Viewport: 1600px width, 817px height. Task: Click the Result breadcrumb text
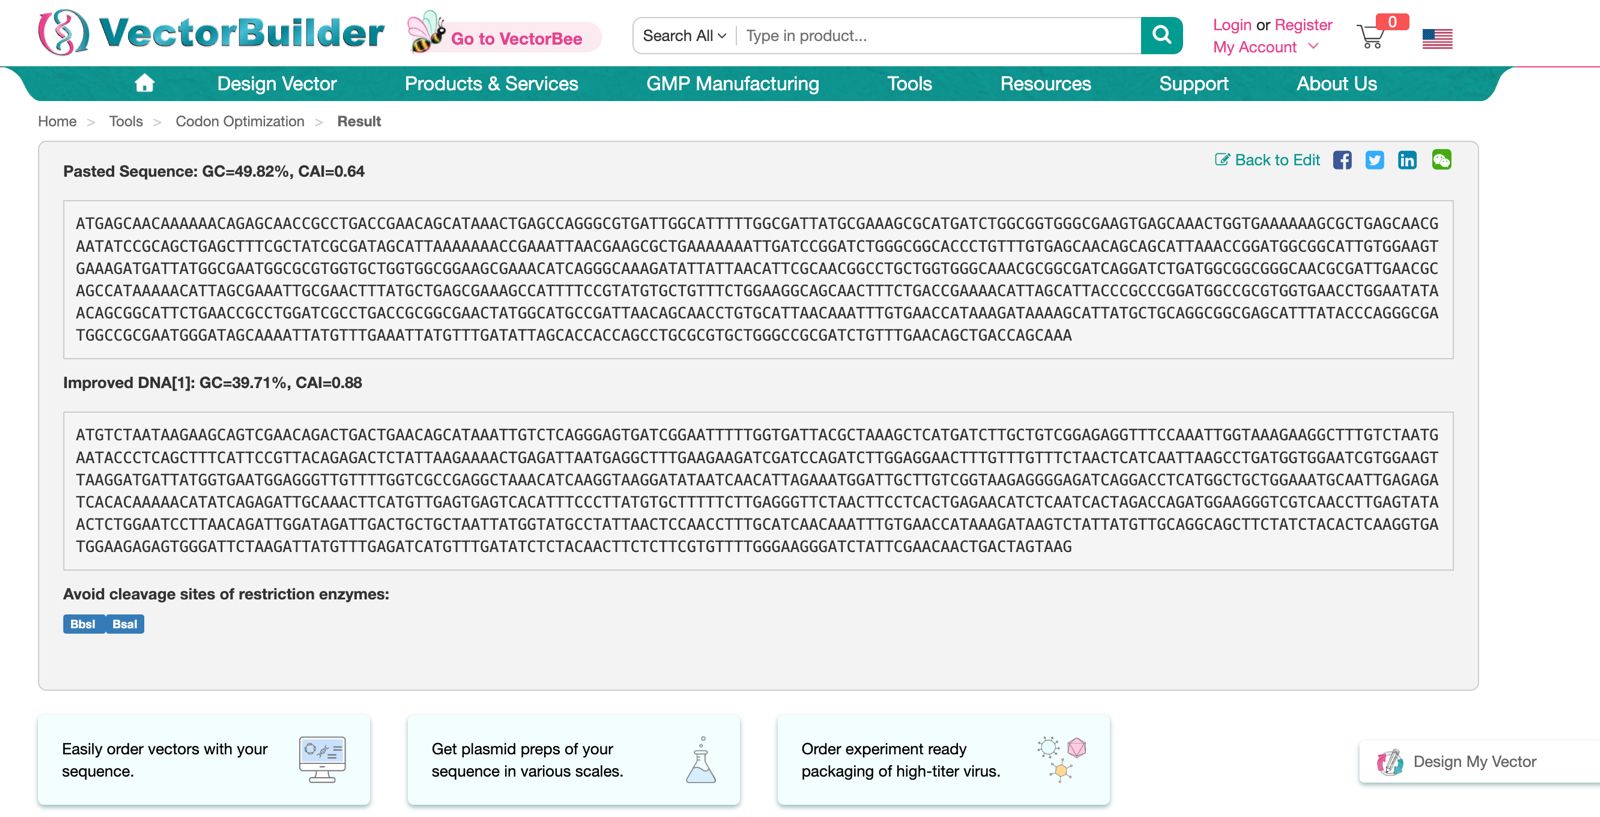click(359, 121)
